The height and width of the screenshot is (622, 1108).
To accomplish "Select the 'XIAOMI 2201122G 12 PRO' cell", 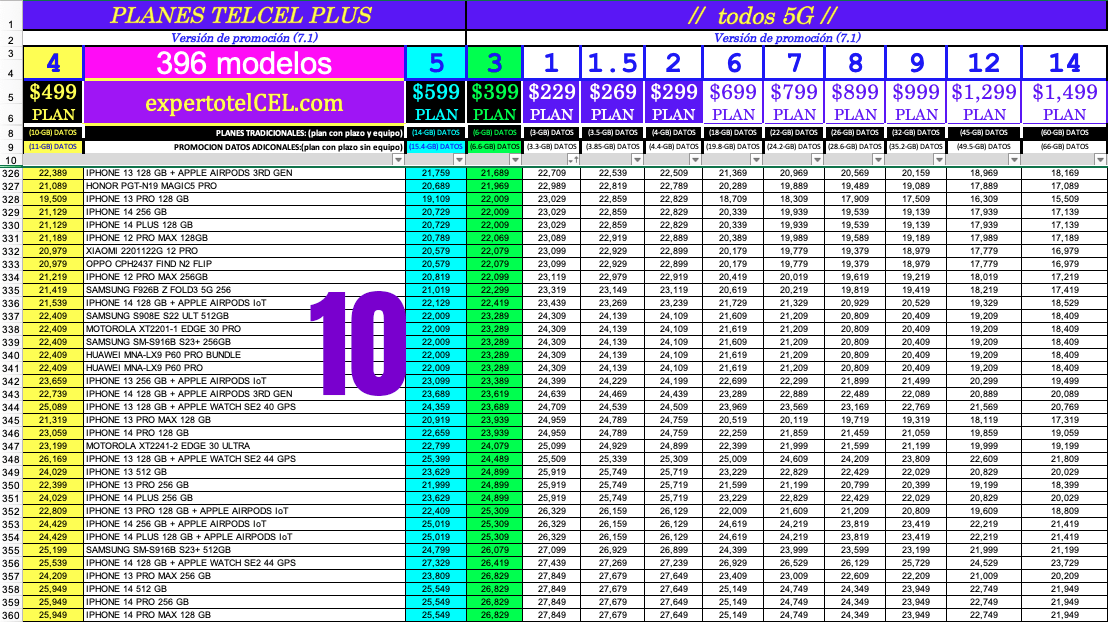I will [244, 251].
